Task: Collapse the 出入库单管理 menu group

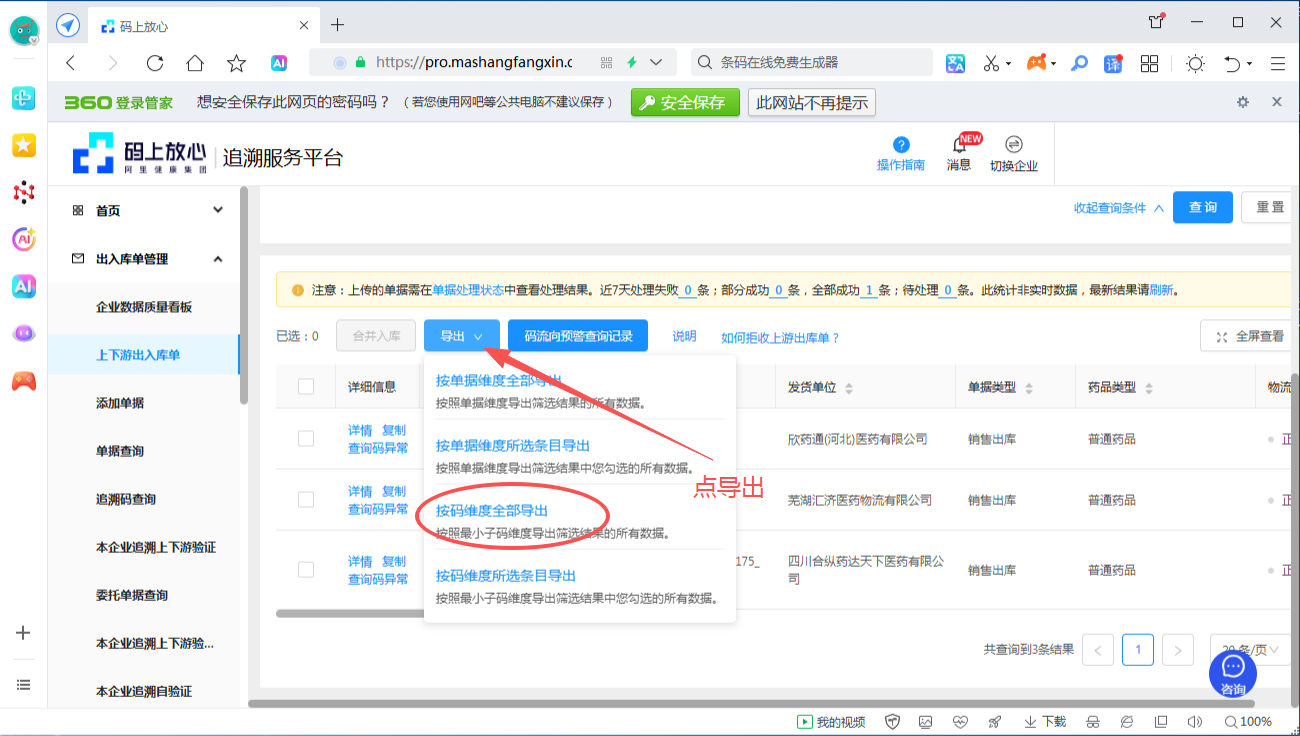Action: (218, 259)
